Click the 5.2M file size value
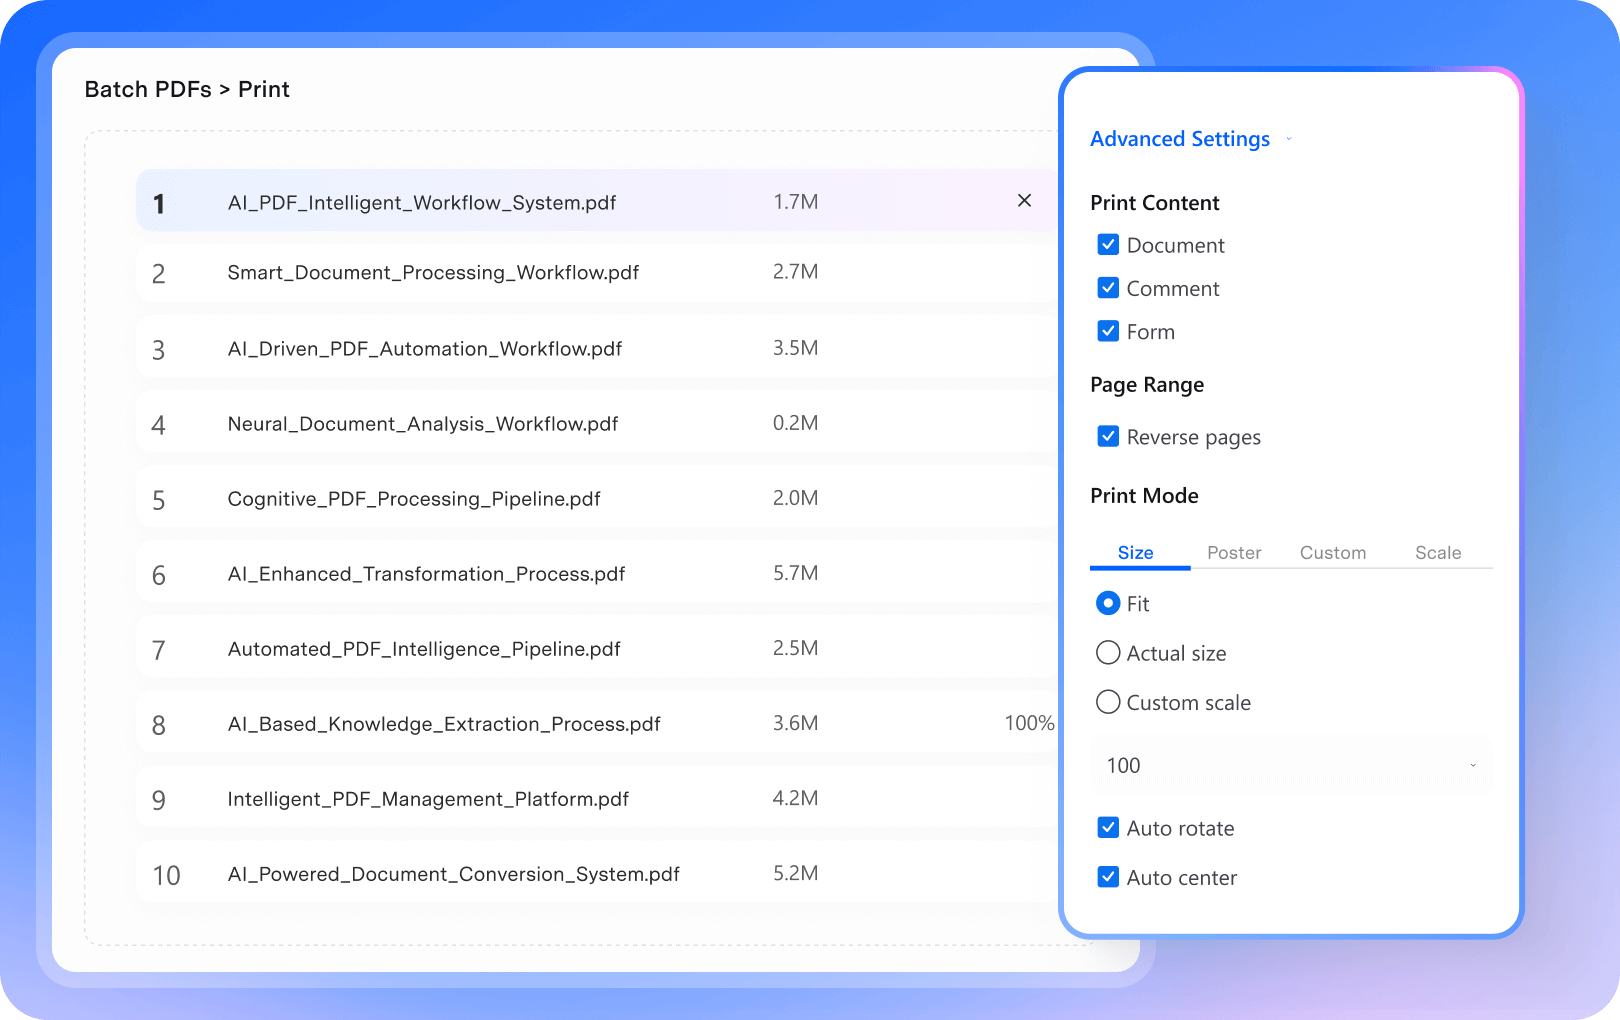1620x1020 pixels. pos(795,873)
